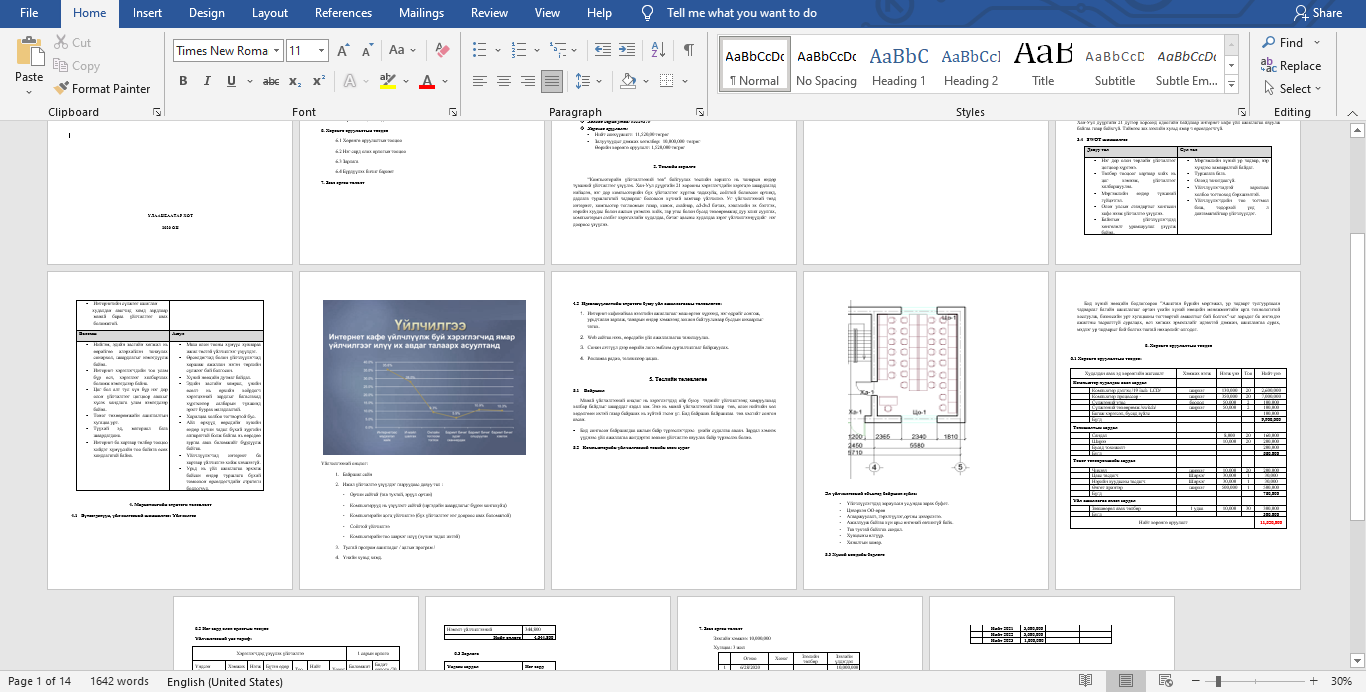Click the Line and Paragraph Spacing icon
1366x692 pixels.
click(583, 81)
